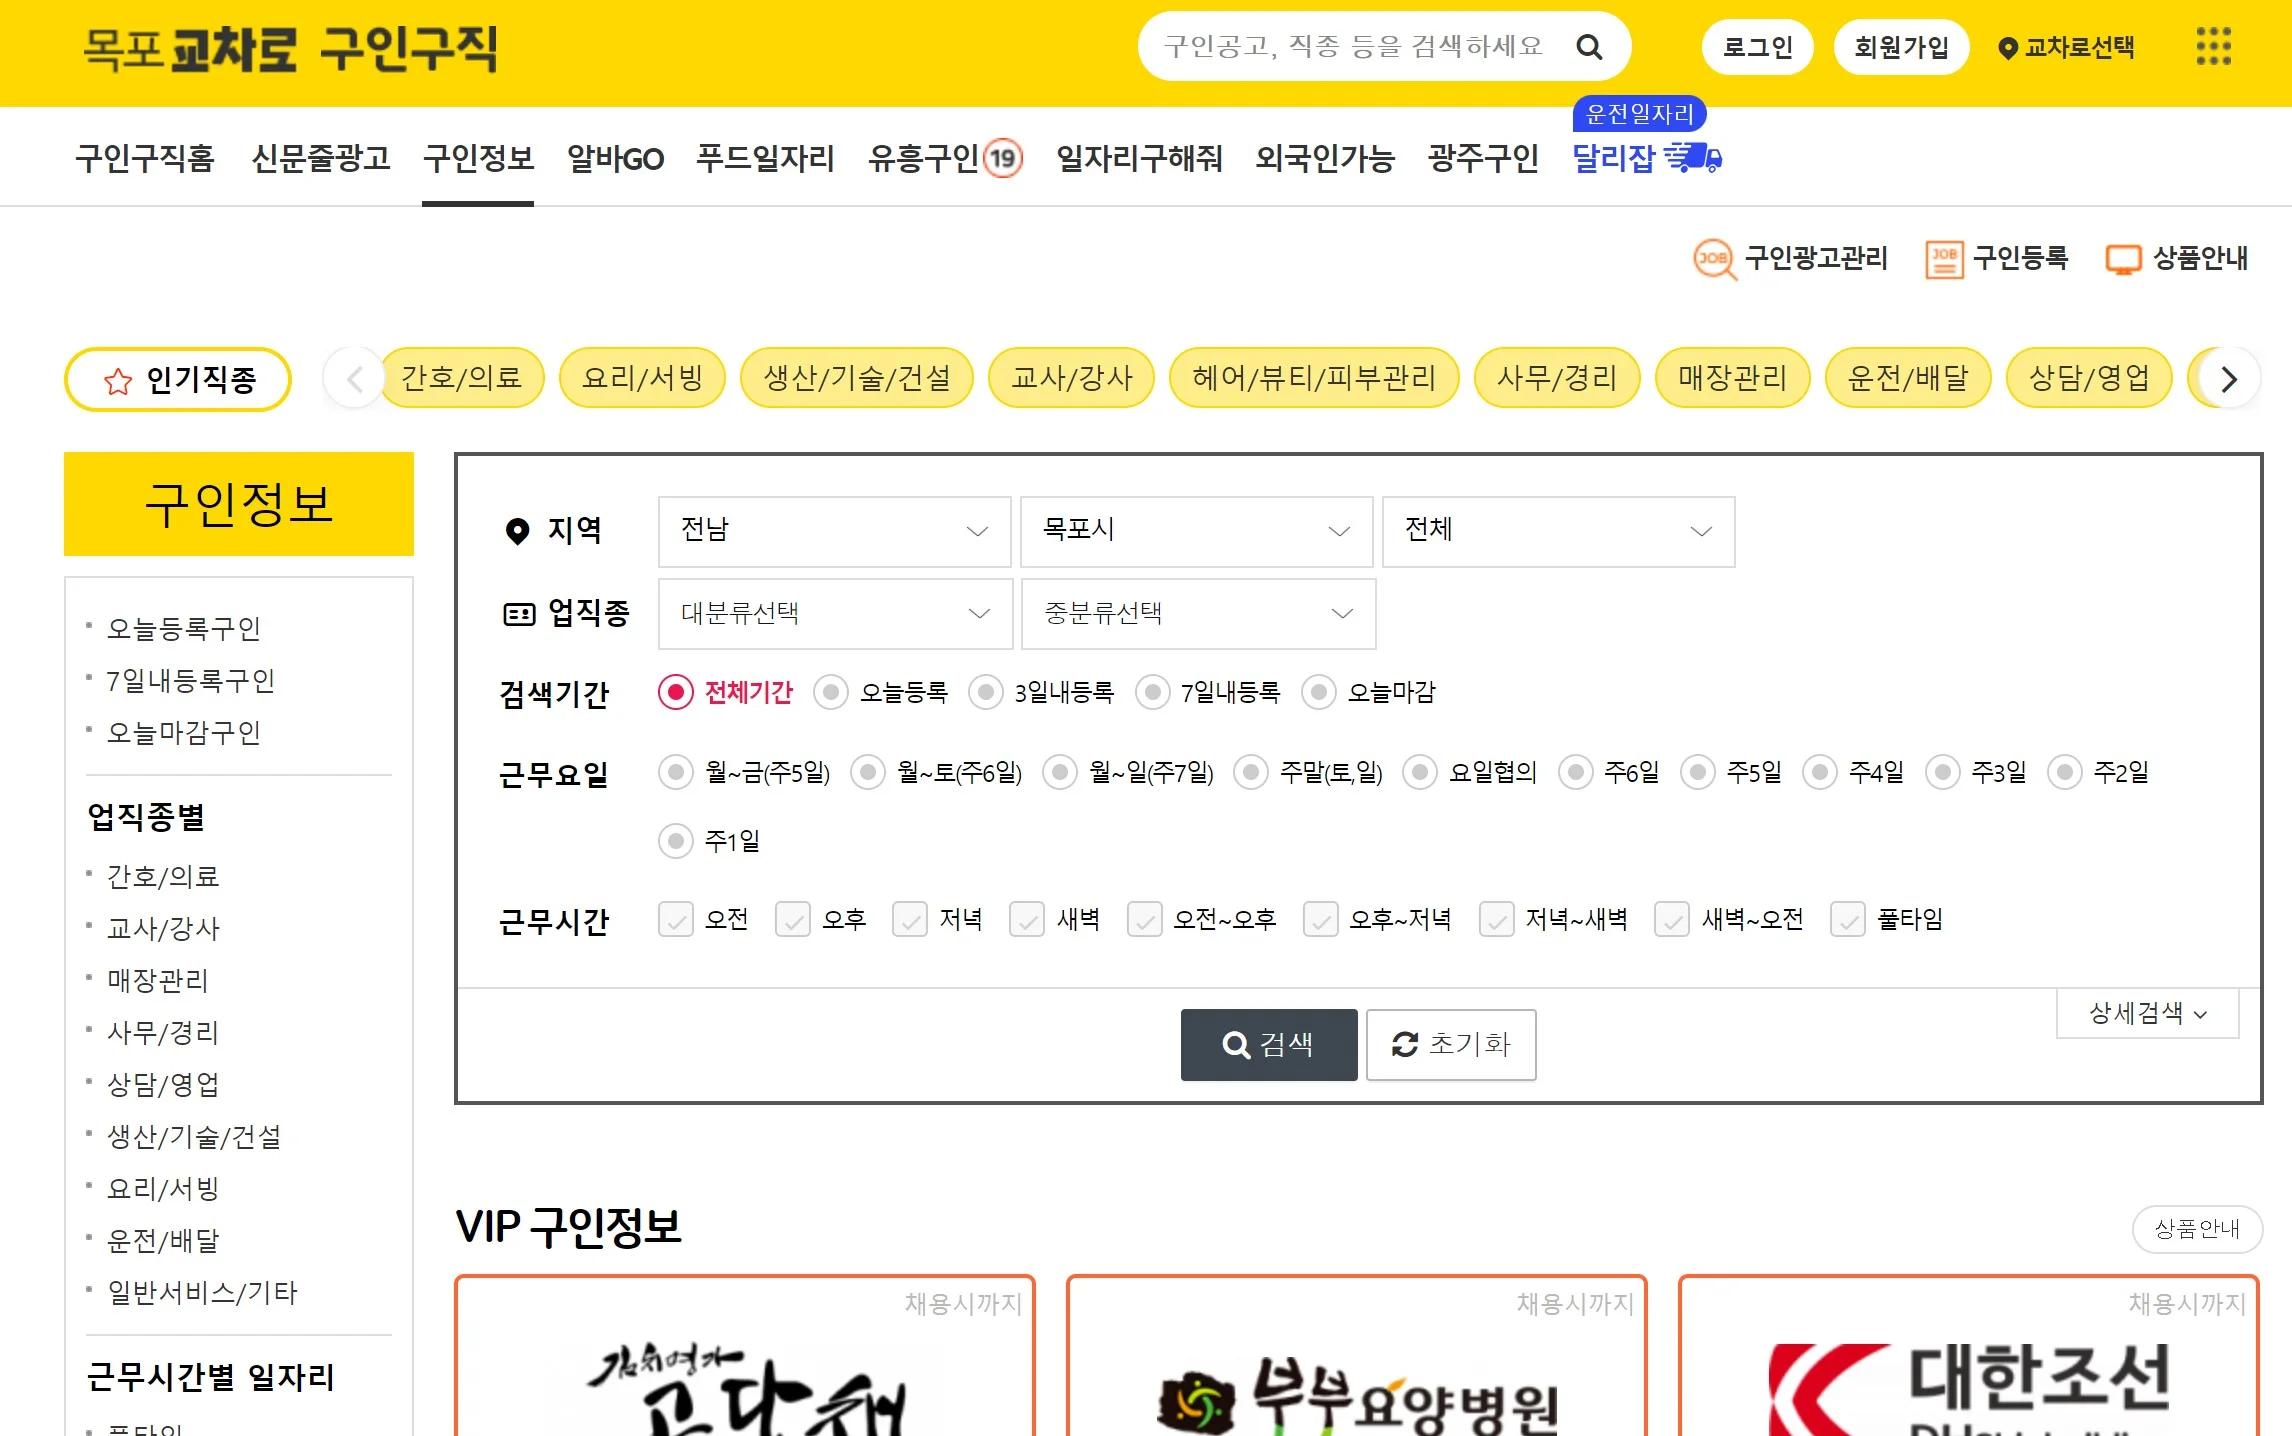Go to the 알바GO menu tab
This screenshot has height=1436, width=2292.
[615, 158]
